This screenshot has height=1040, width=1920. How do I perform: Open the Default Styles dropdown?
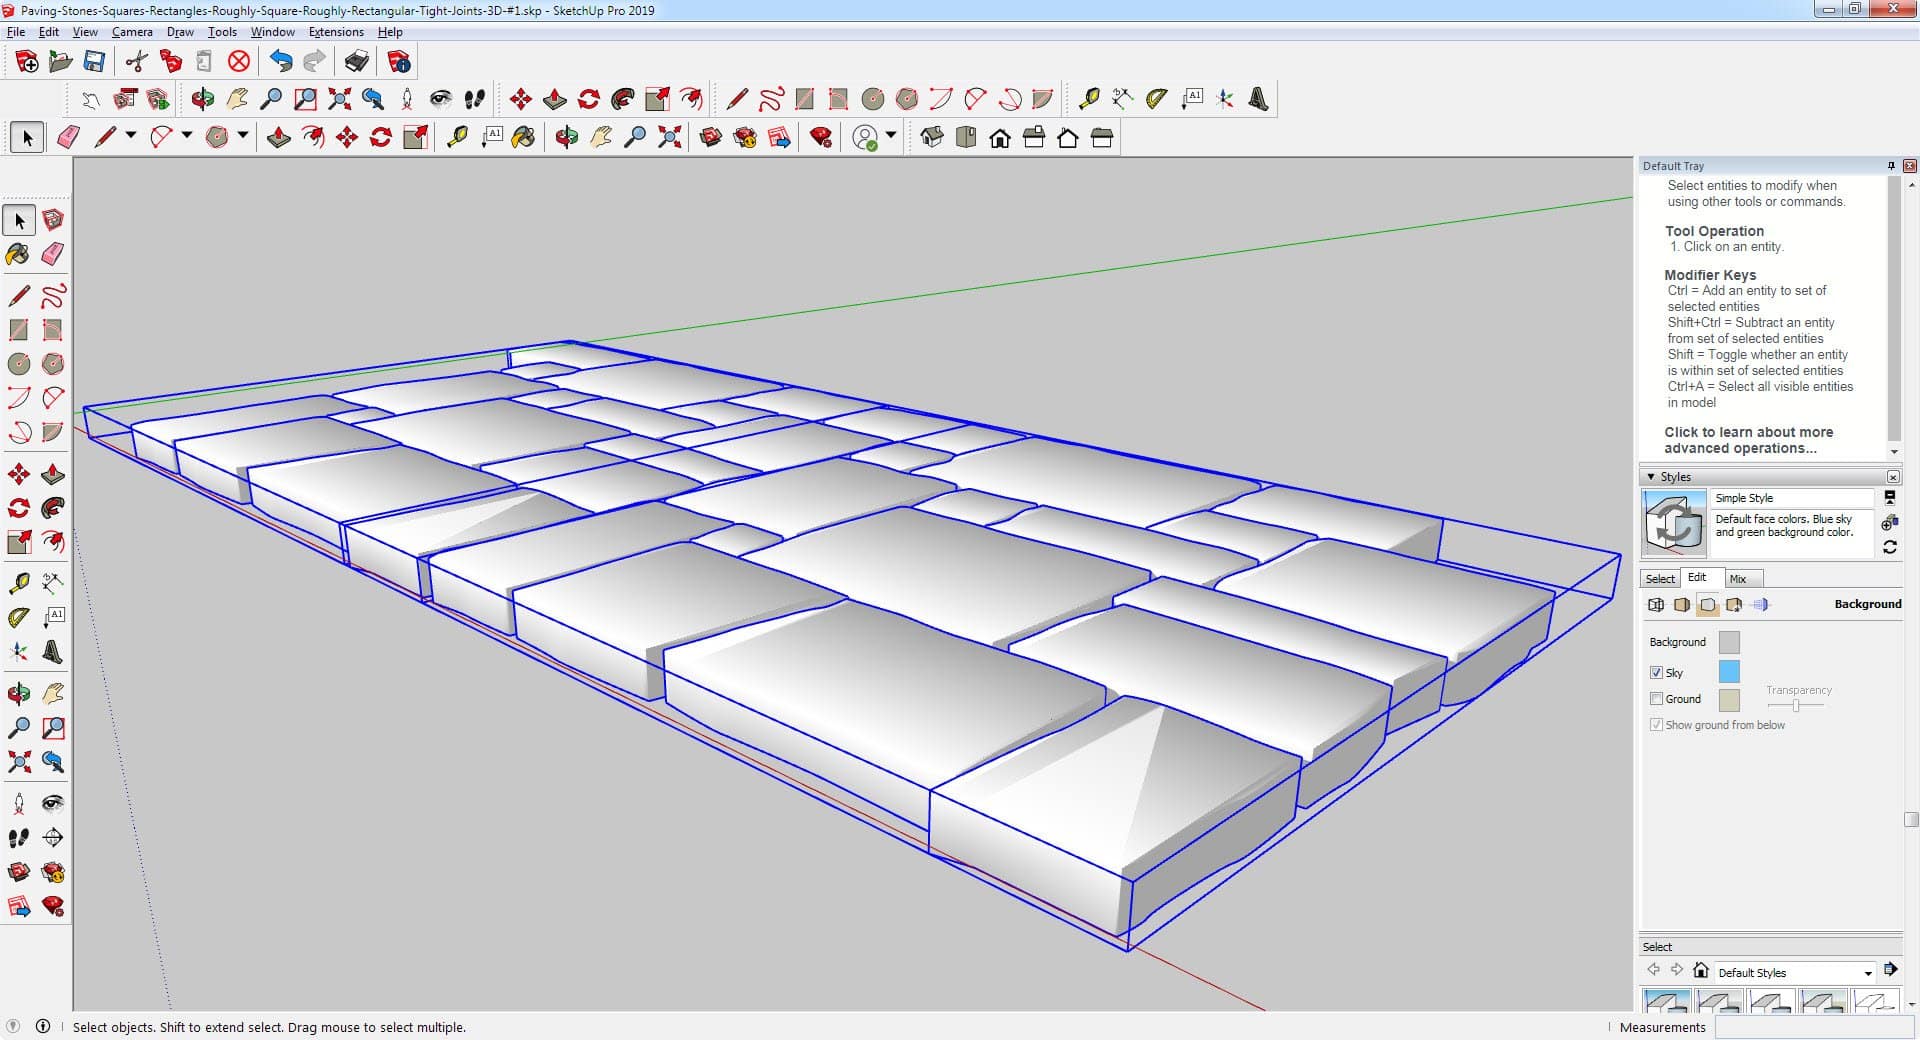pyautogui.click(x=1867, y=973)
